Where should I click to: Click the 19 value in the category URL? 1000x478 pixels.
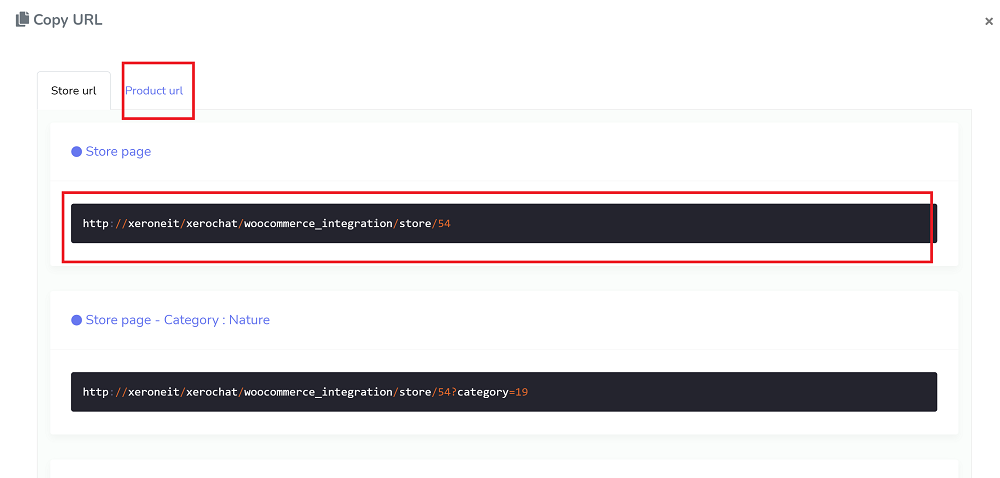(521, 392)
